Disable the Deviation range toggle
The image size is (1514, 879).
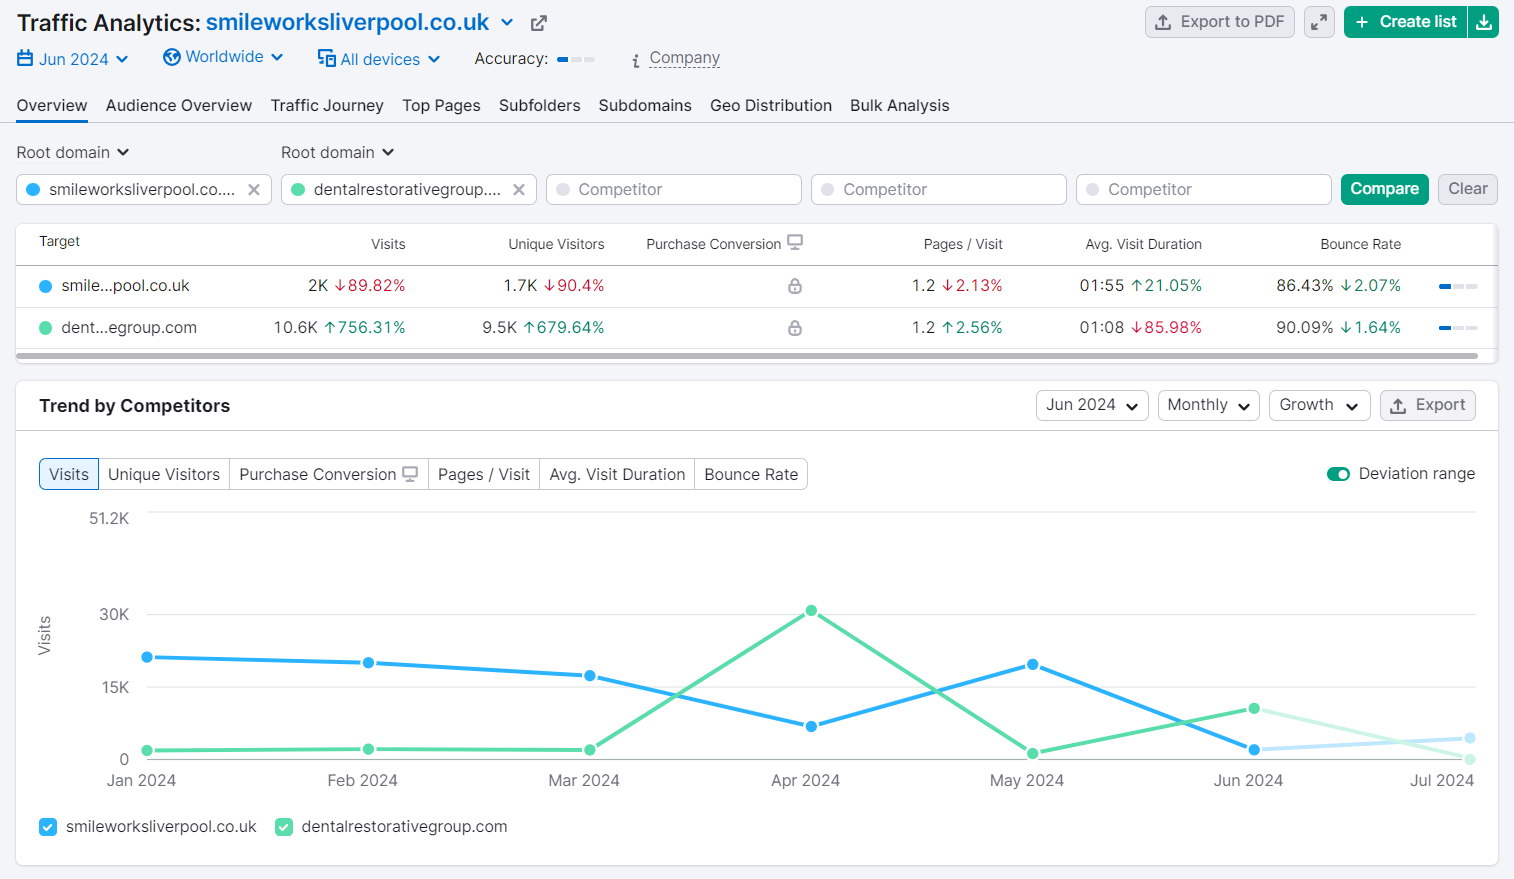tap(1338, 474)
